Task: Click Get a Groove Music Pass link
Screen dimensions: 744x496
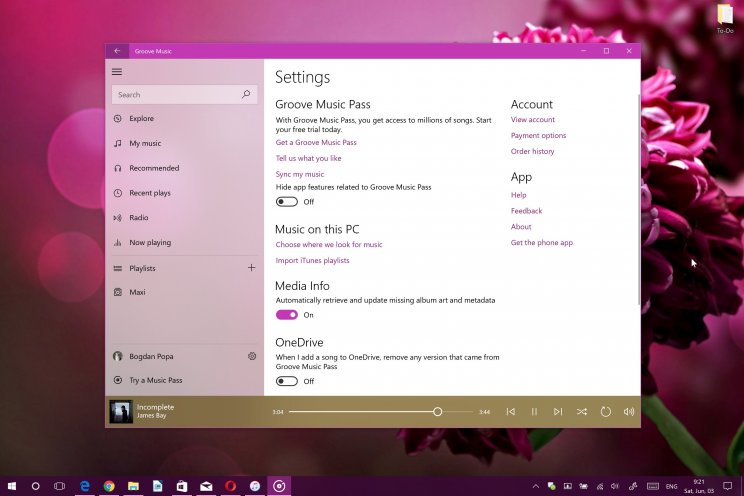Action: coord(316,142)
